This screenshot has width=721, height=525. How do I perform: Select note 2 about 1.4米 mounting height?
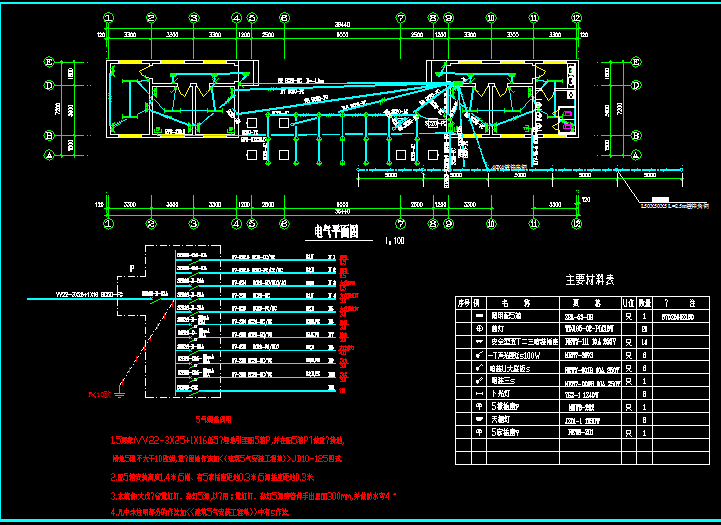click(x=212, y=477)
